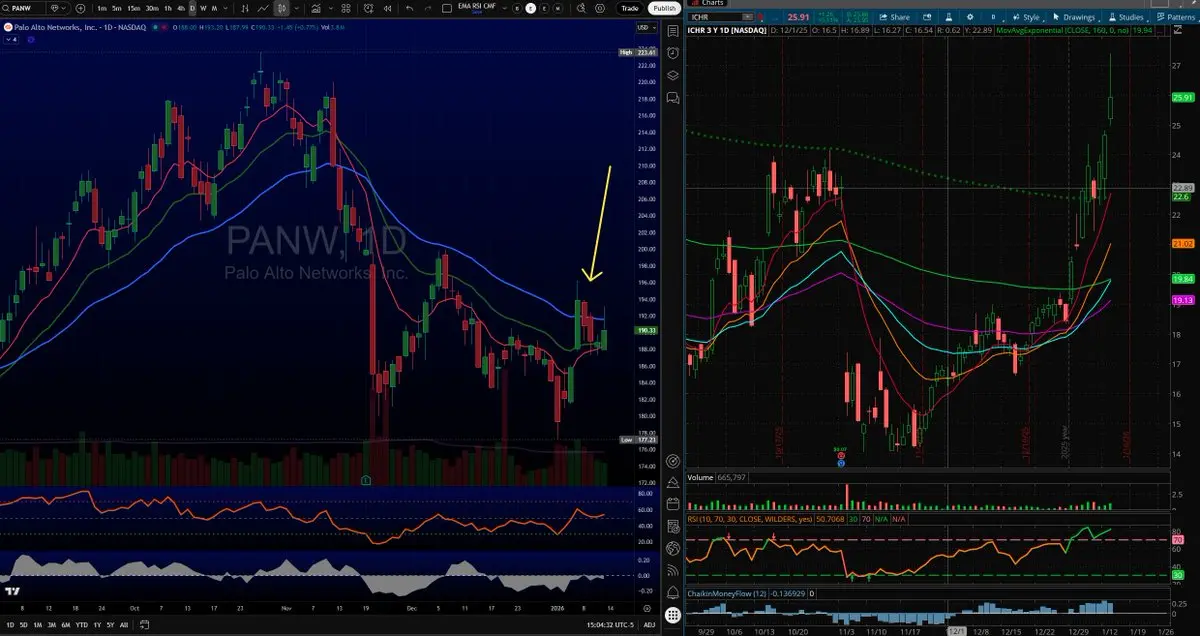Open thinkorswim chart settings gear
This screenshot has height=636, width=1200.
pyautogui.click(x=970, y=17)
